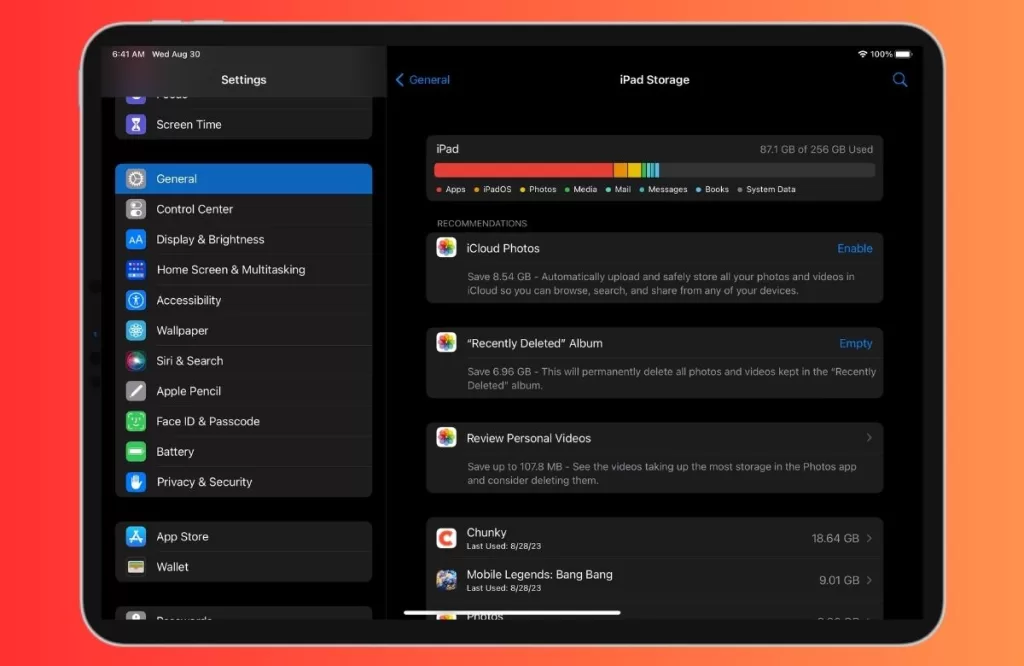The width and height of the screenshot is (1024, 666).
Task: Open Accessibility settings
Action: click(x=244, y=300)
